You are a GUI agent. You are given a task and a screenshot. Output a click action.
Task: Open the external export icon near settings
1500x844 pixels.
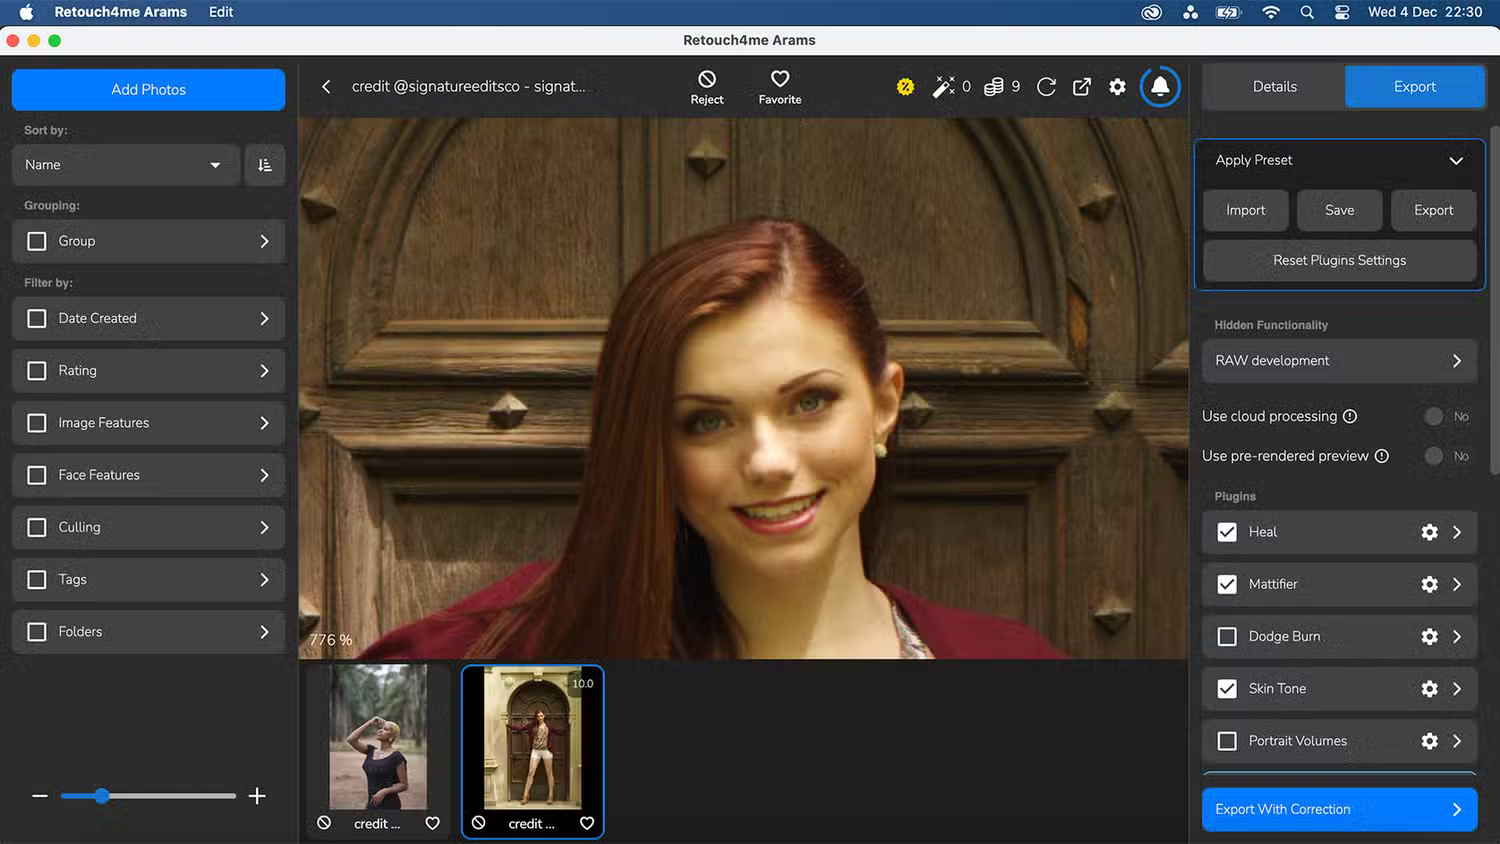(x=1081, y=87)
